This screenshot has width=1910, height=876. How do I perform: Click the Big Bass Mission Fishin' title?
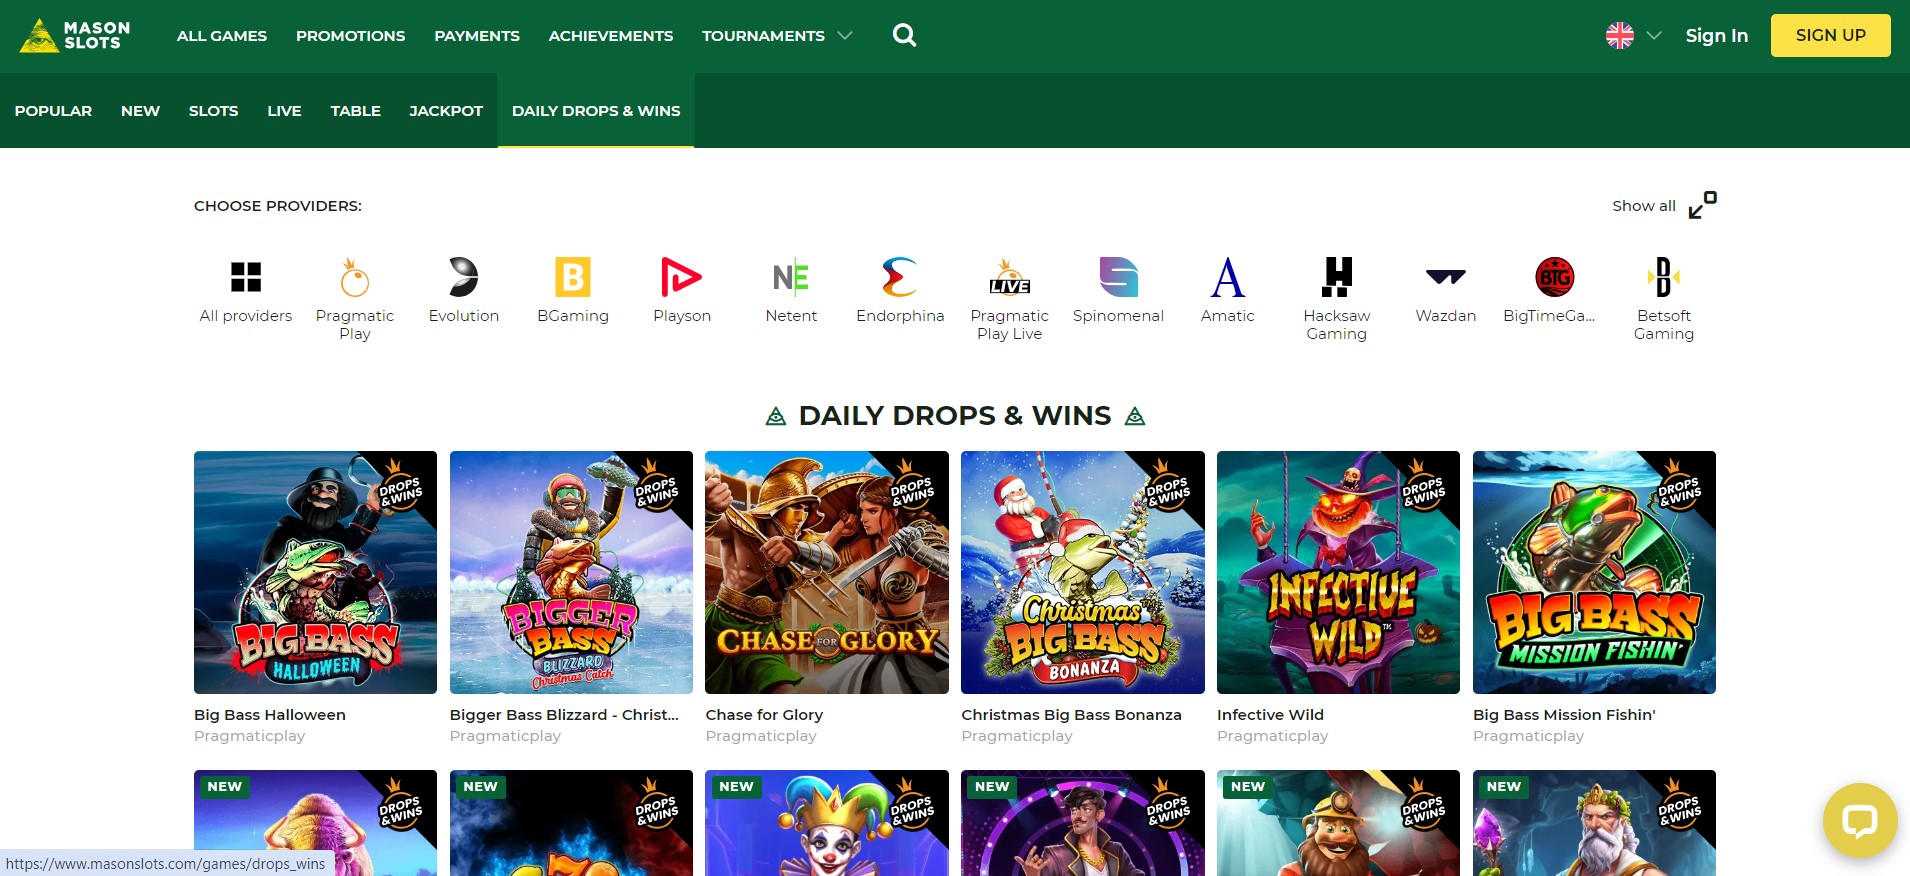[1564, 715]
